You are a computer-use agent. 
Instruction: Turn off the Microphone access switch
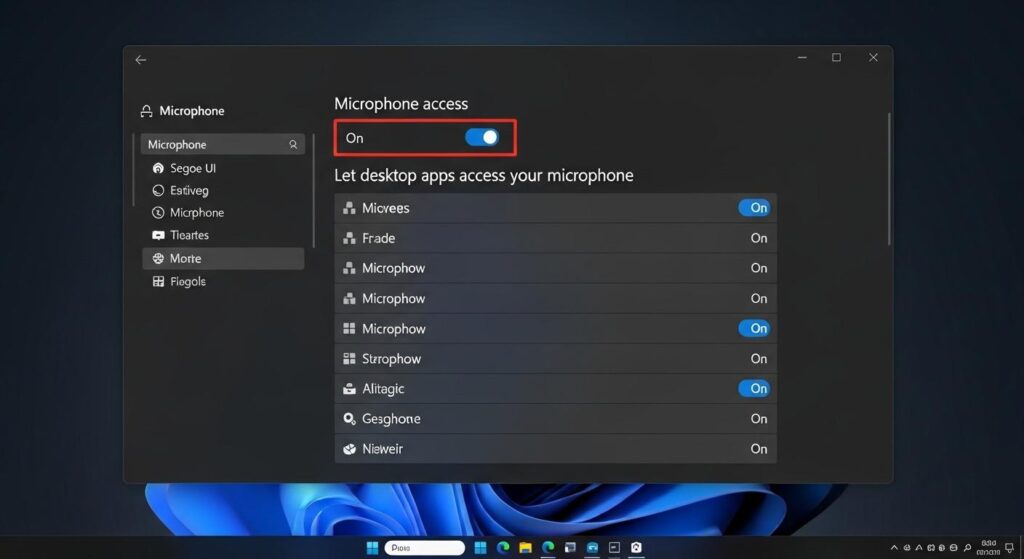482,137
